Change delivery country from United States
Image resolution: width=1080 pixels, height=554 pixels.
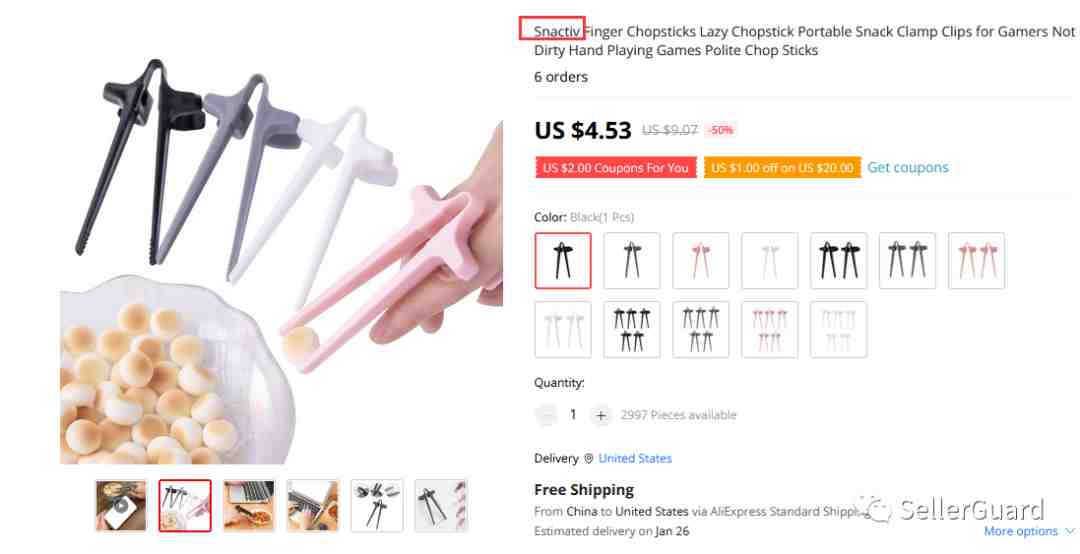635,458
